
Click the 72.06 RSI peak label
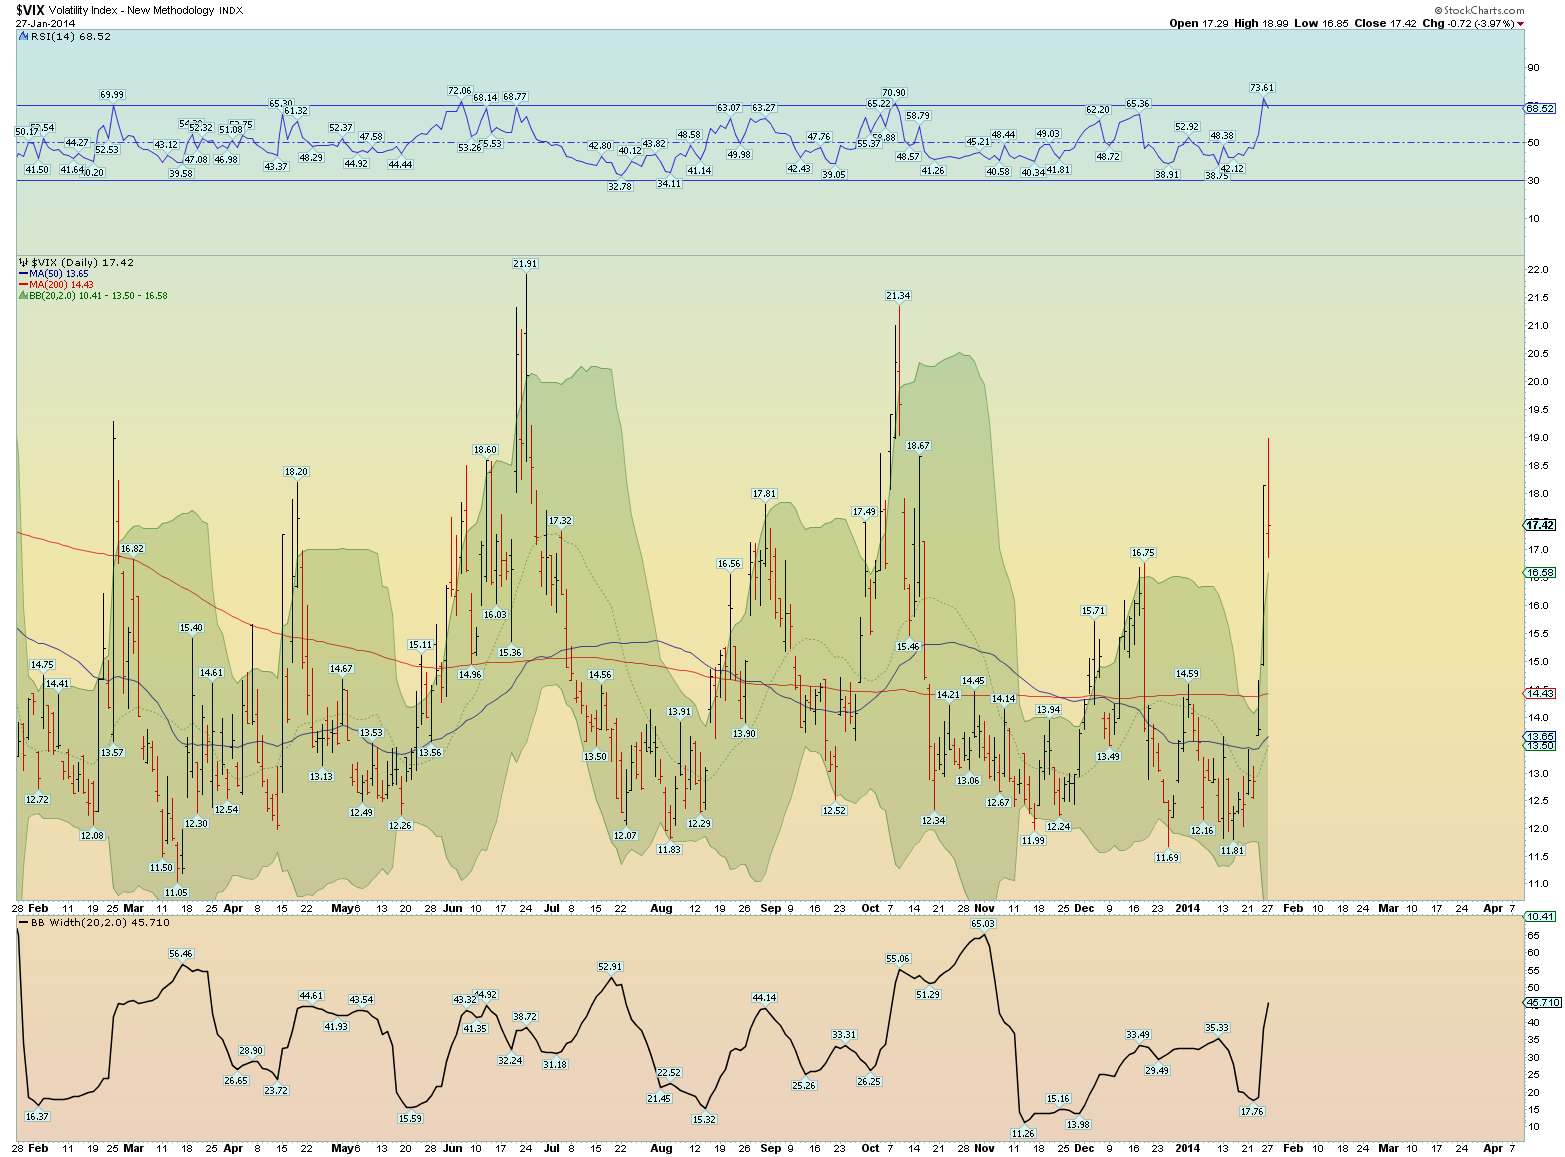click(x=459, y=90)
